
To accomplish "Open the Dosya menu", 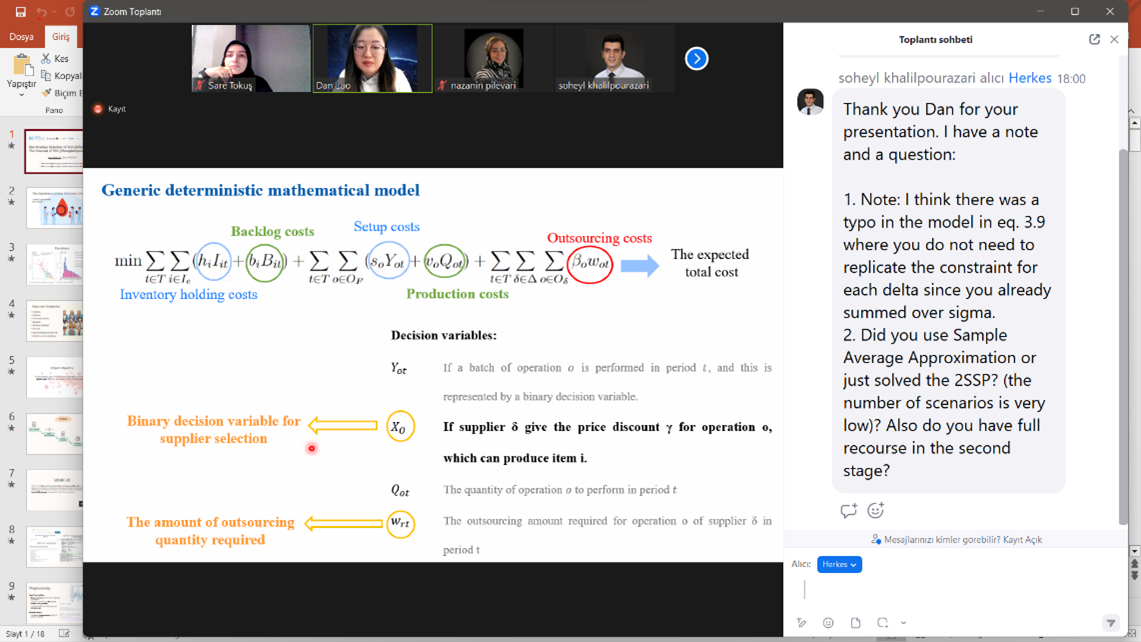I will (21, 37).
